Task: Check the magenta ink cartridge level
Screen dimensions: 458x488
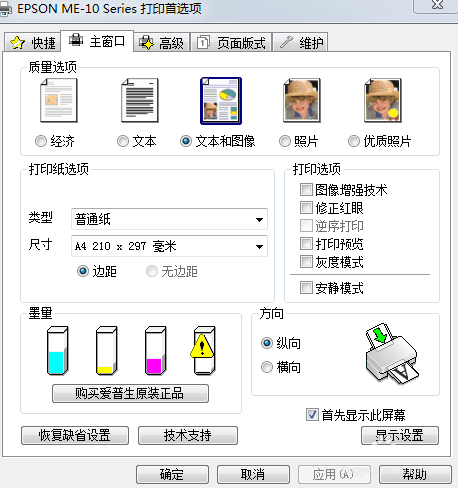Action: point(155,351)
